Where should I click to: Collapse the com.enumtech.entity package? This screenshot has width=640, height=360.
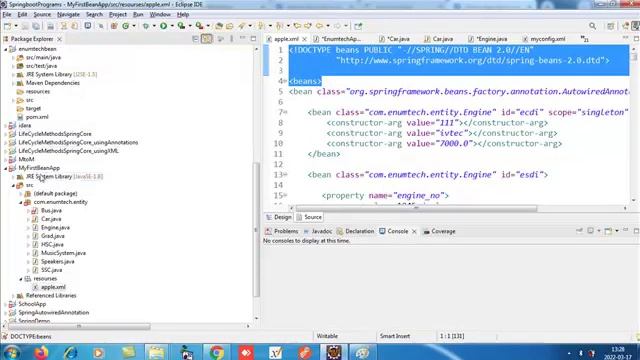coord(21,202)
